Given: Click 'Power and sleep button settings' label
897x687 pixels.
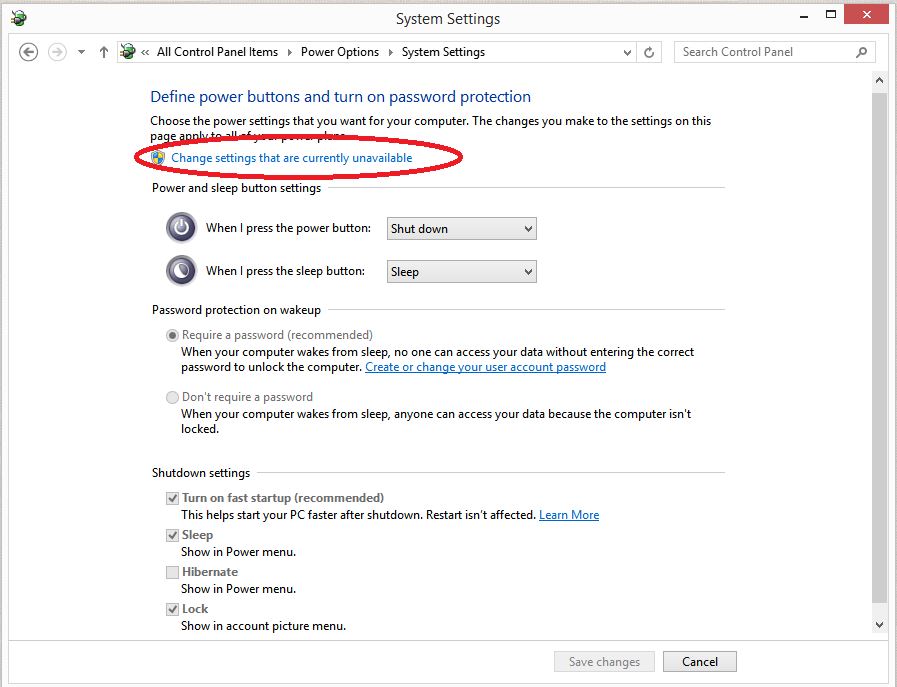Looking at the screenshot, I should 236,188.
